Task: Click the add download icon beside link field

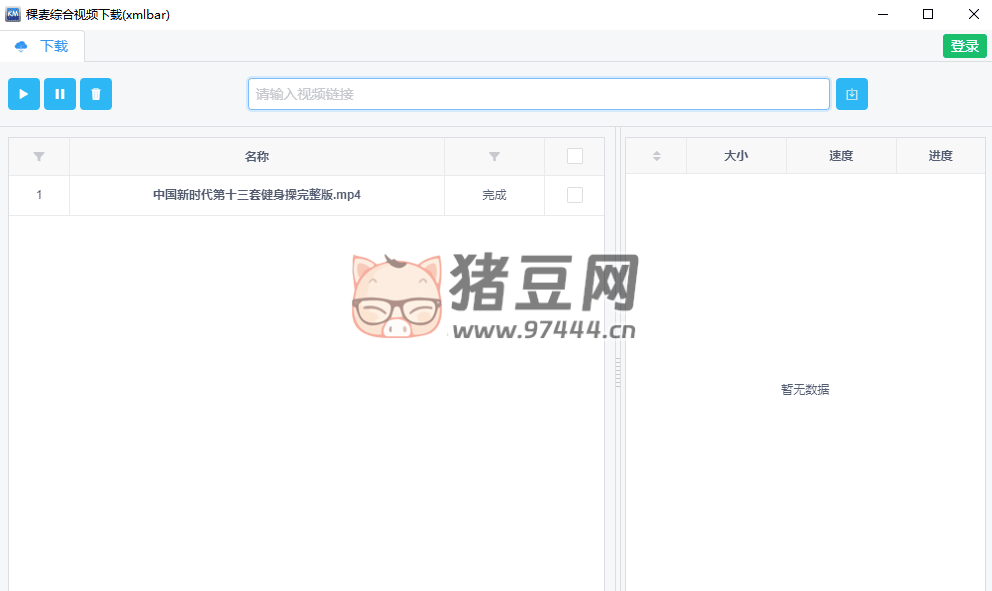Action: [x=852, y=94]
